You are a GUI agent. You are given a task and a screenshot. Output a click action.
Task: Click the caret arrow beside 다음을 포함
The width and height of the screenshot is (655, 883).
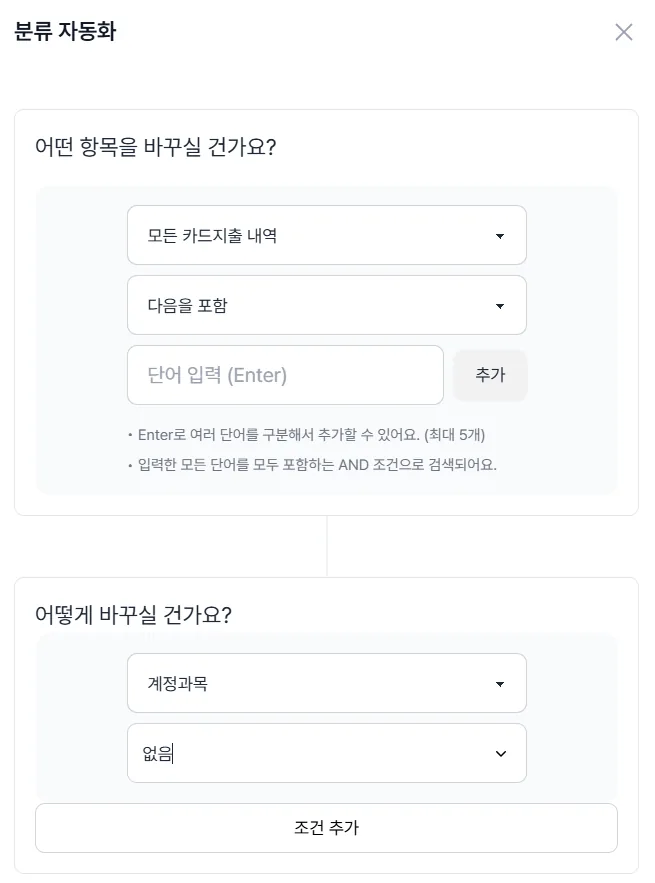500,306
